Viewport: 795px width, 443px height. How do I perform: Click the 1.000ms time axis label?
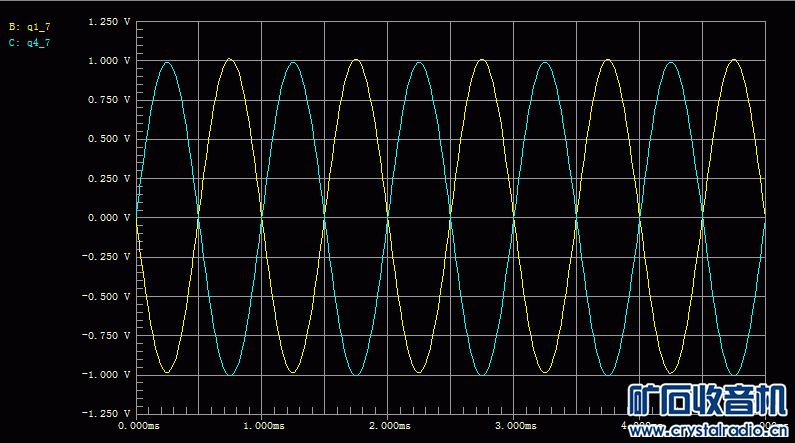tap(264, 426)
